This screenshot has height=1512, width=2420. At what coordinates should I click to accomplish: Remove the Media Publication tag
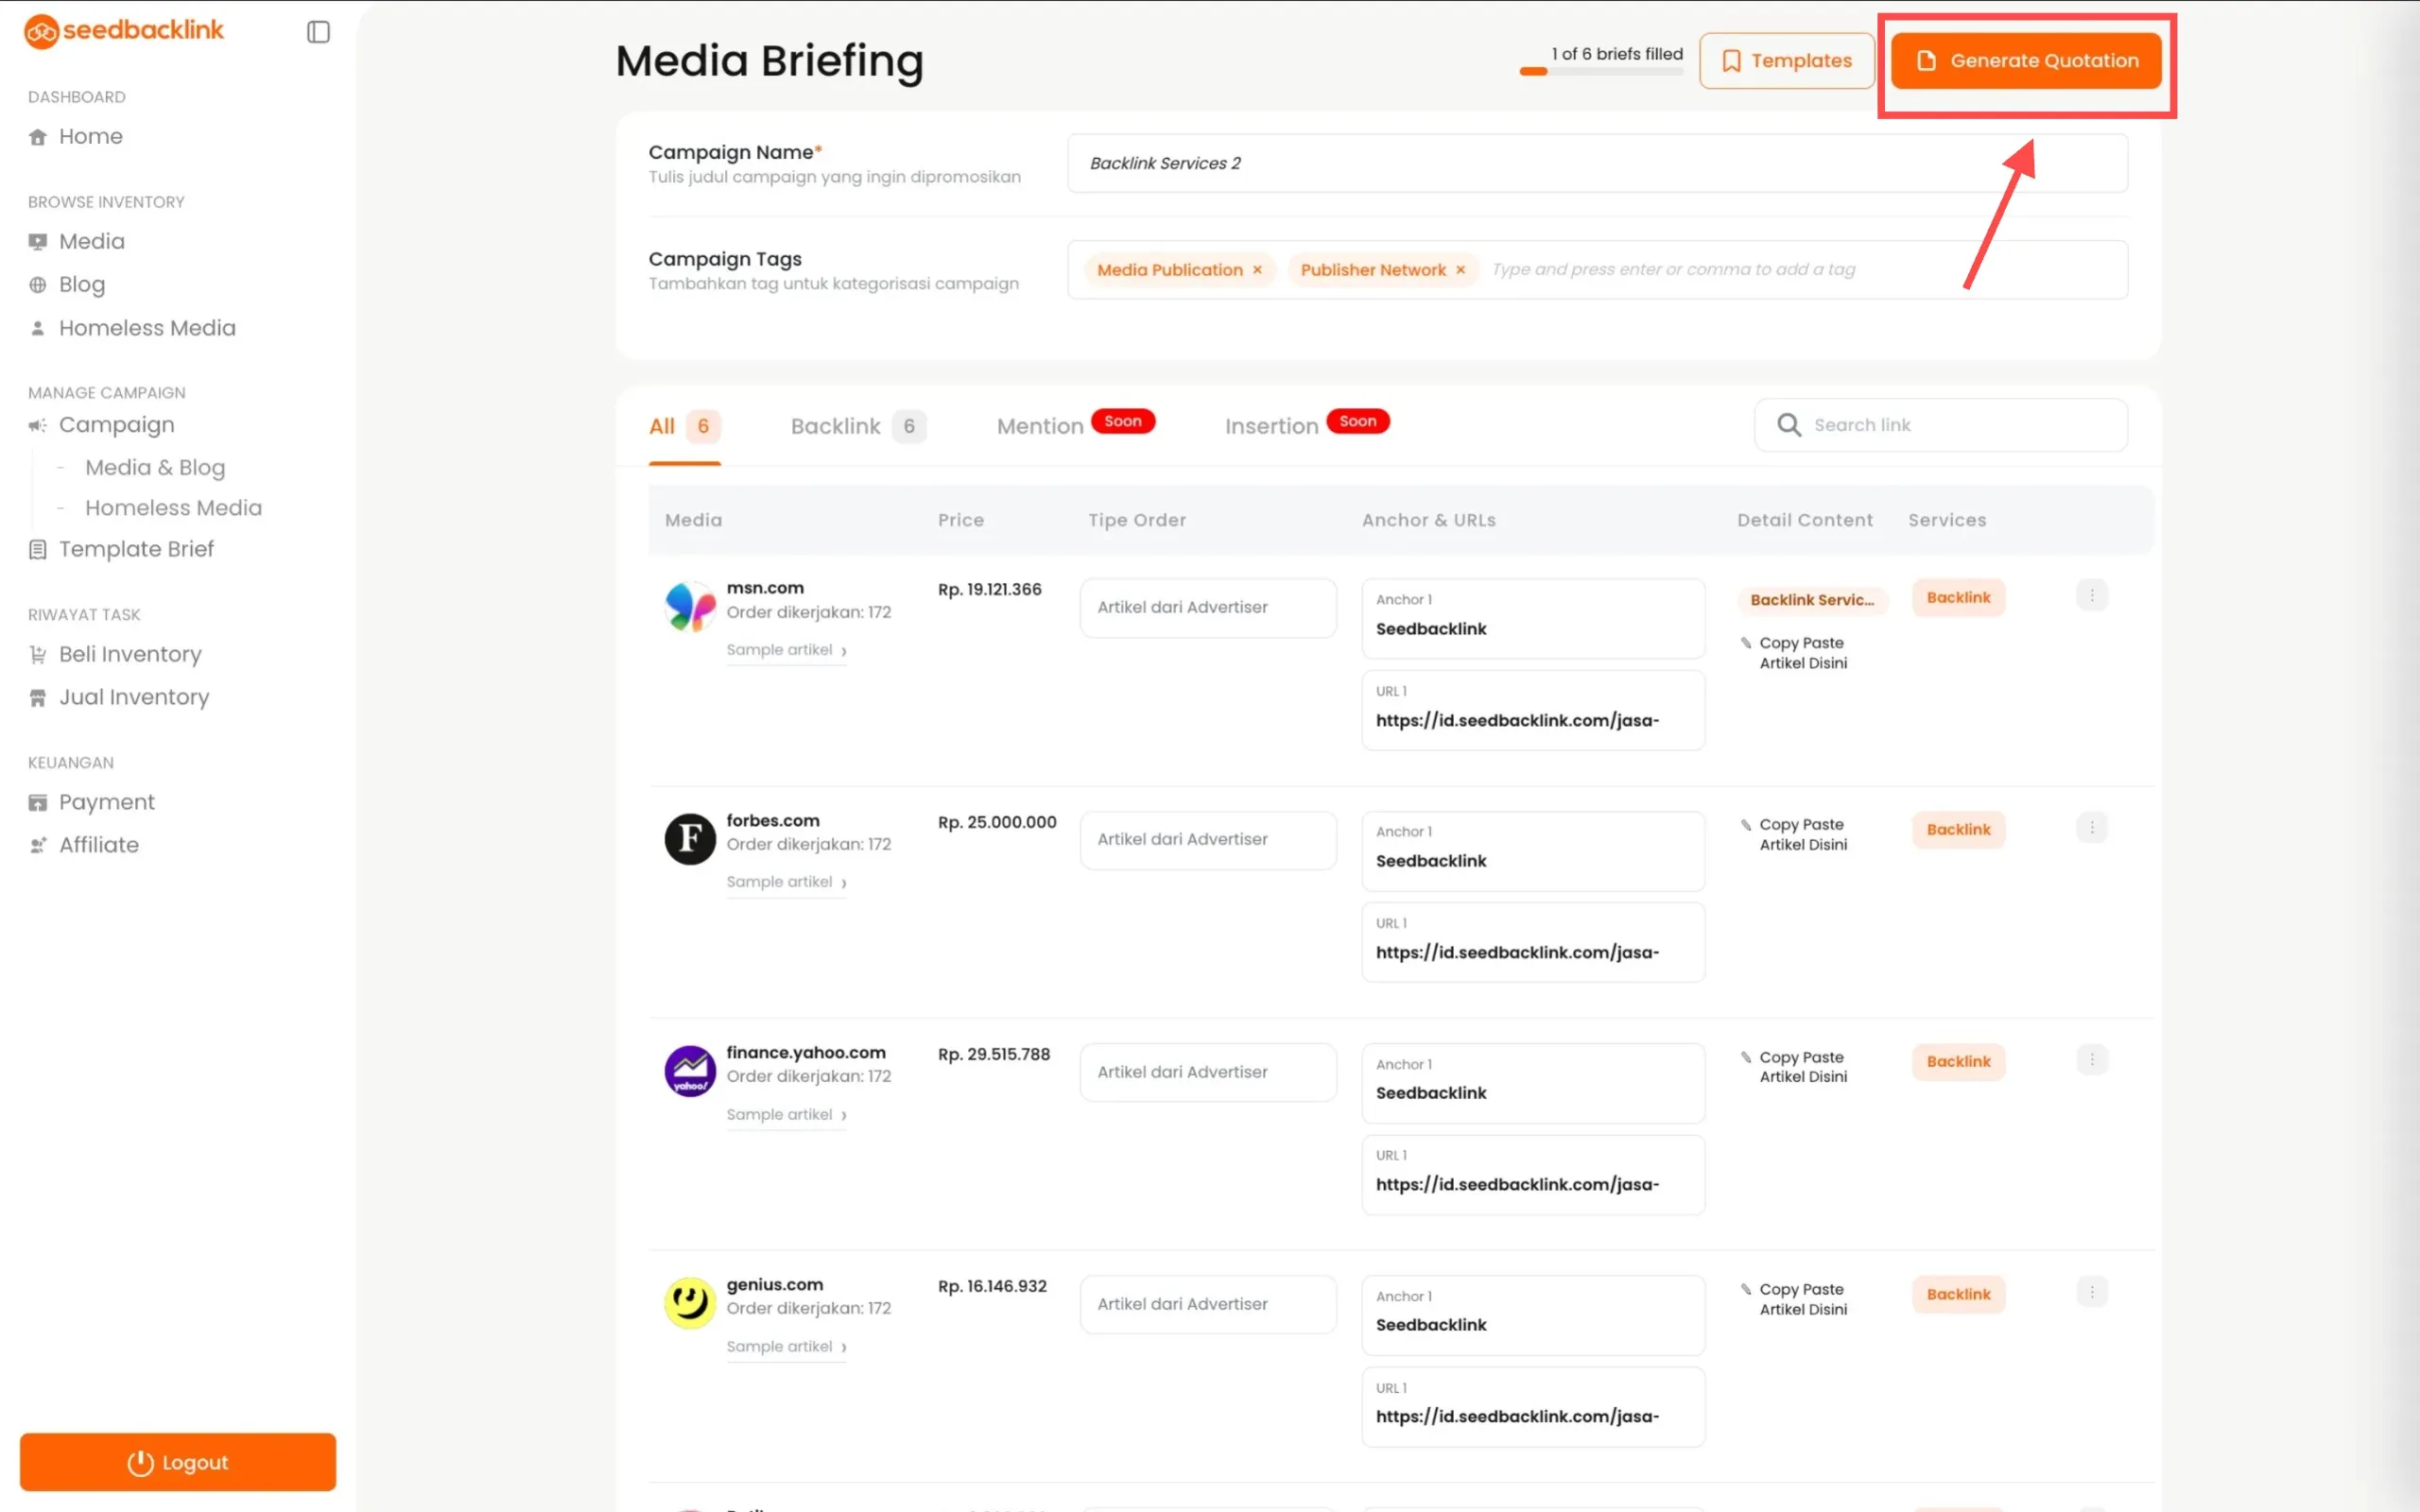click(x=1257, y=270)
